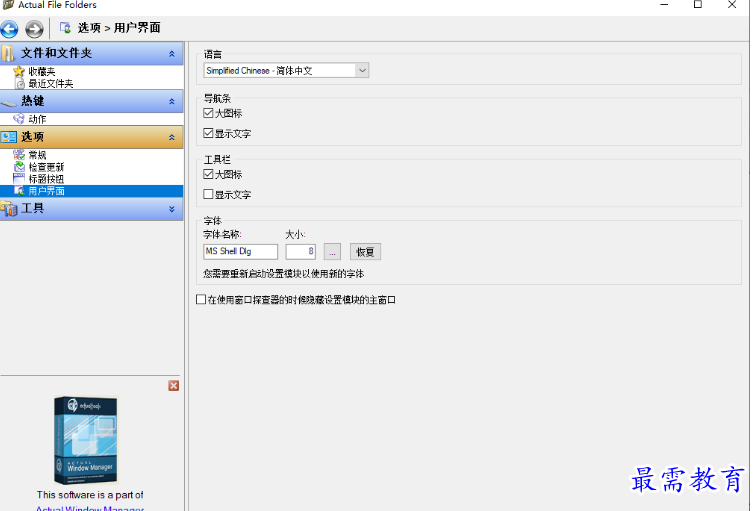Close the advertisement with red X
This screenshot has height=511, width=753.
(173, 386)
